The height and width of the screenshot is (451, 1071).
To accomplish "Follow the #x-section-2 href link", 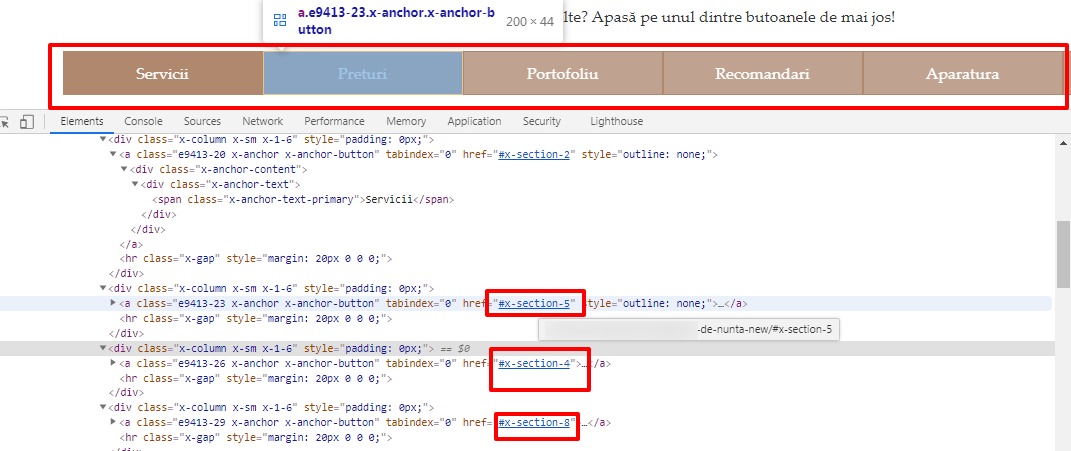I will click(x=534, y=154).
